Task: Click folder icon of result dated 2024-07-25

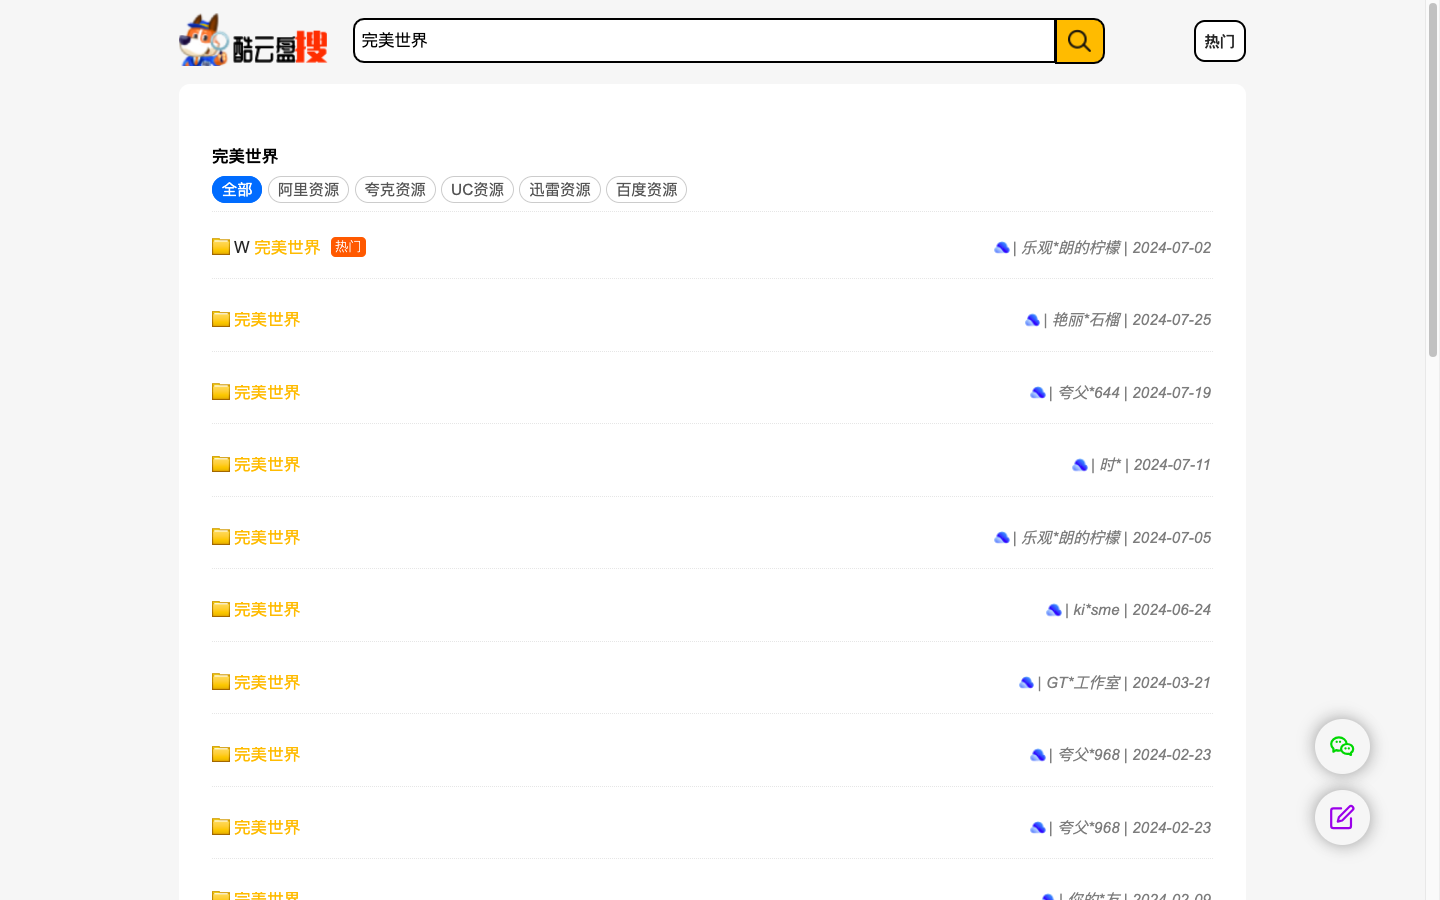Action: pos(221,319)
